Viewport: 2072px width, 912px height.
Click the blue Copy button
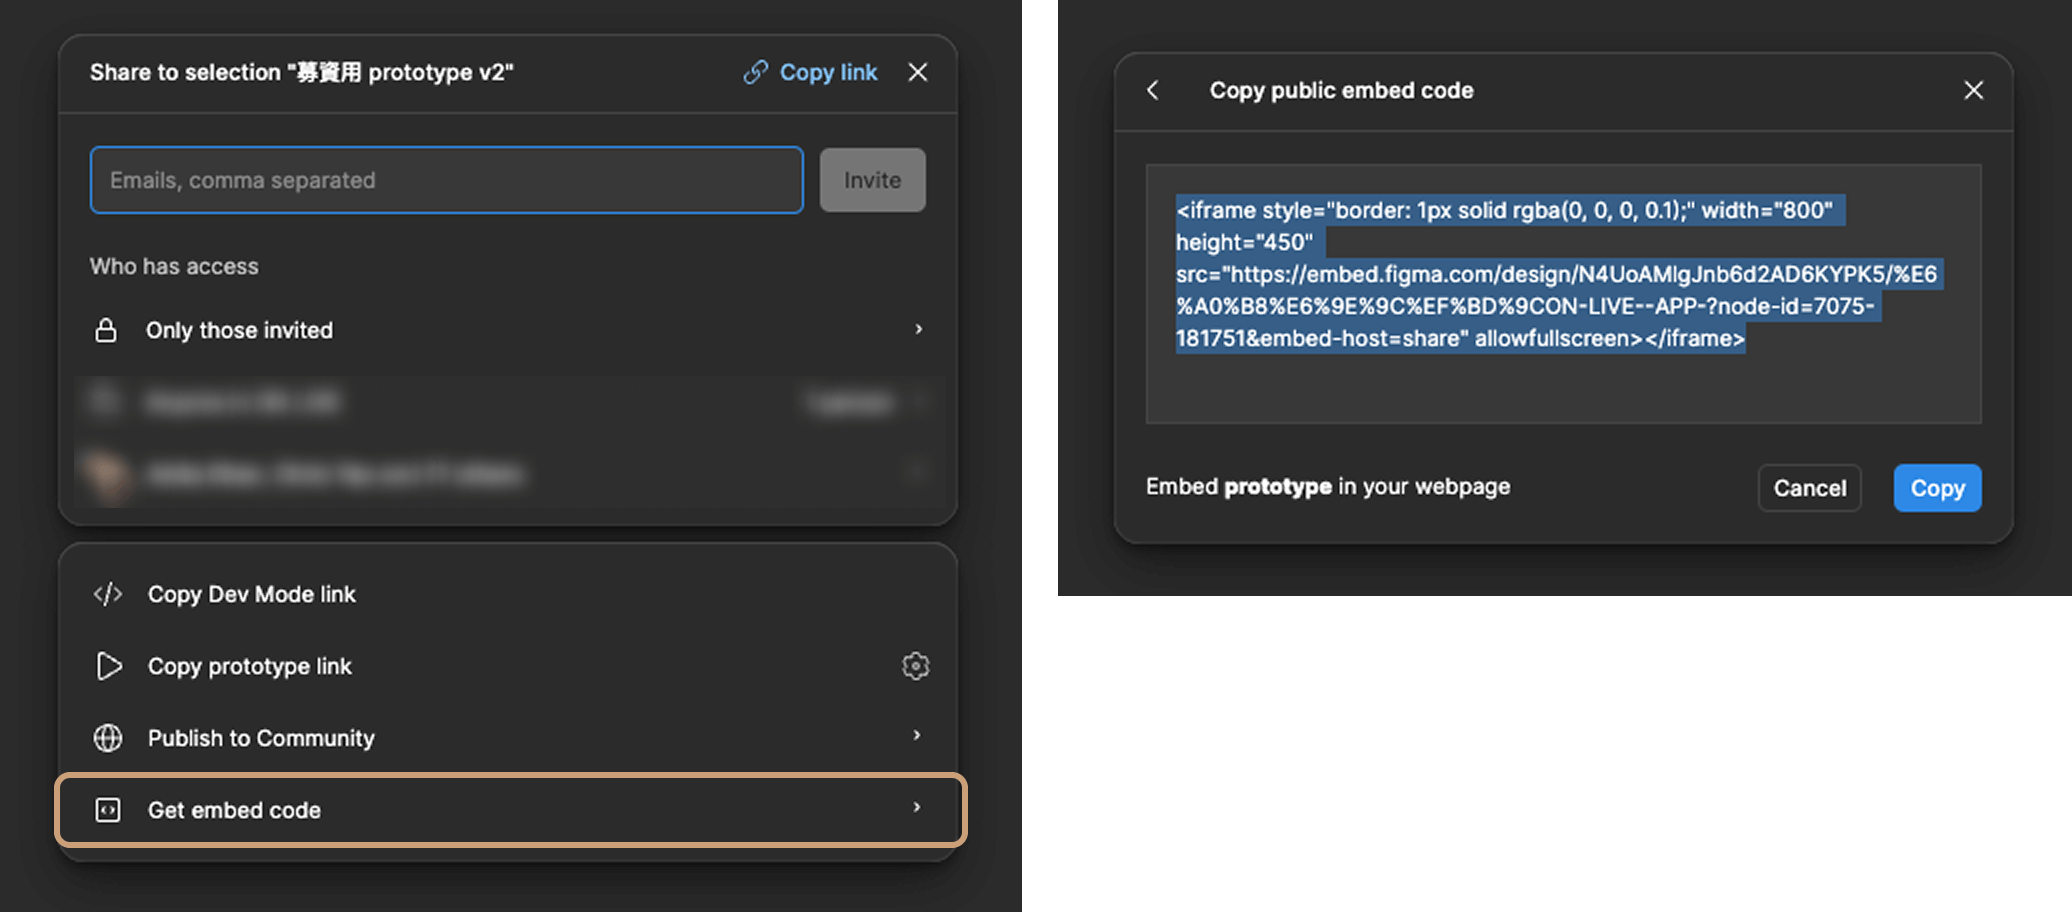pos(1938,488)
